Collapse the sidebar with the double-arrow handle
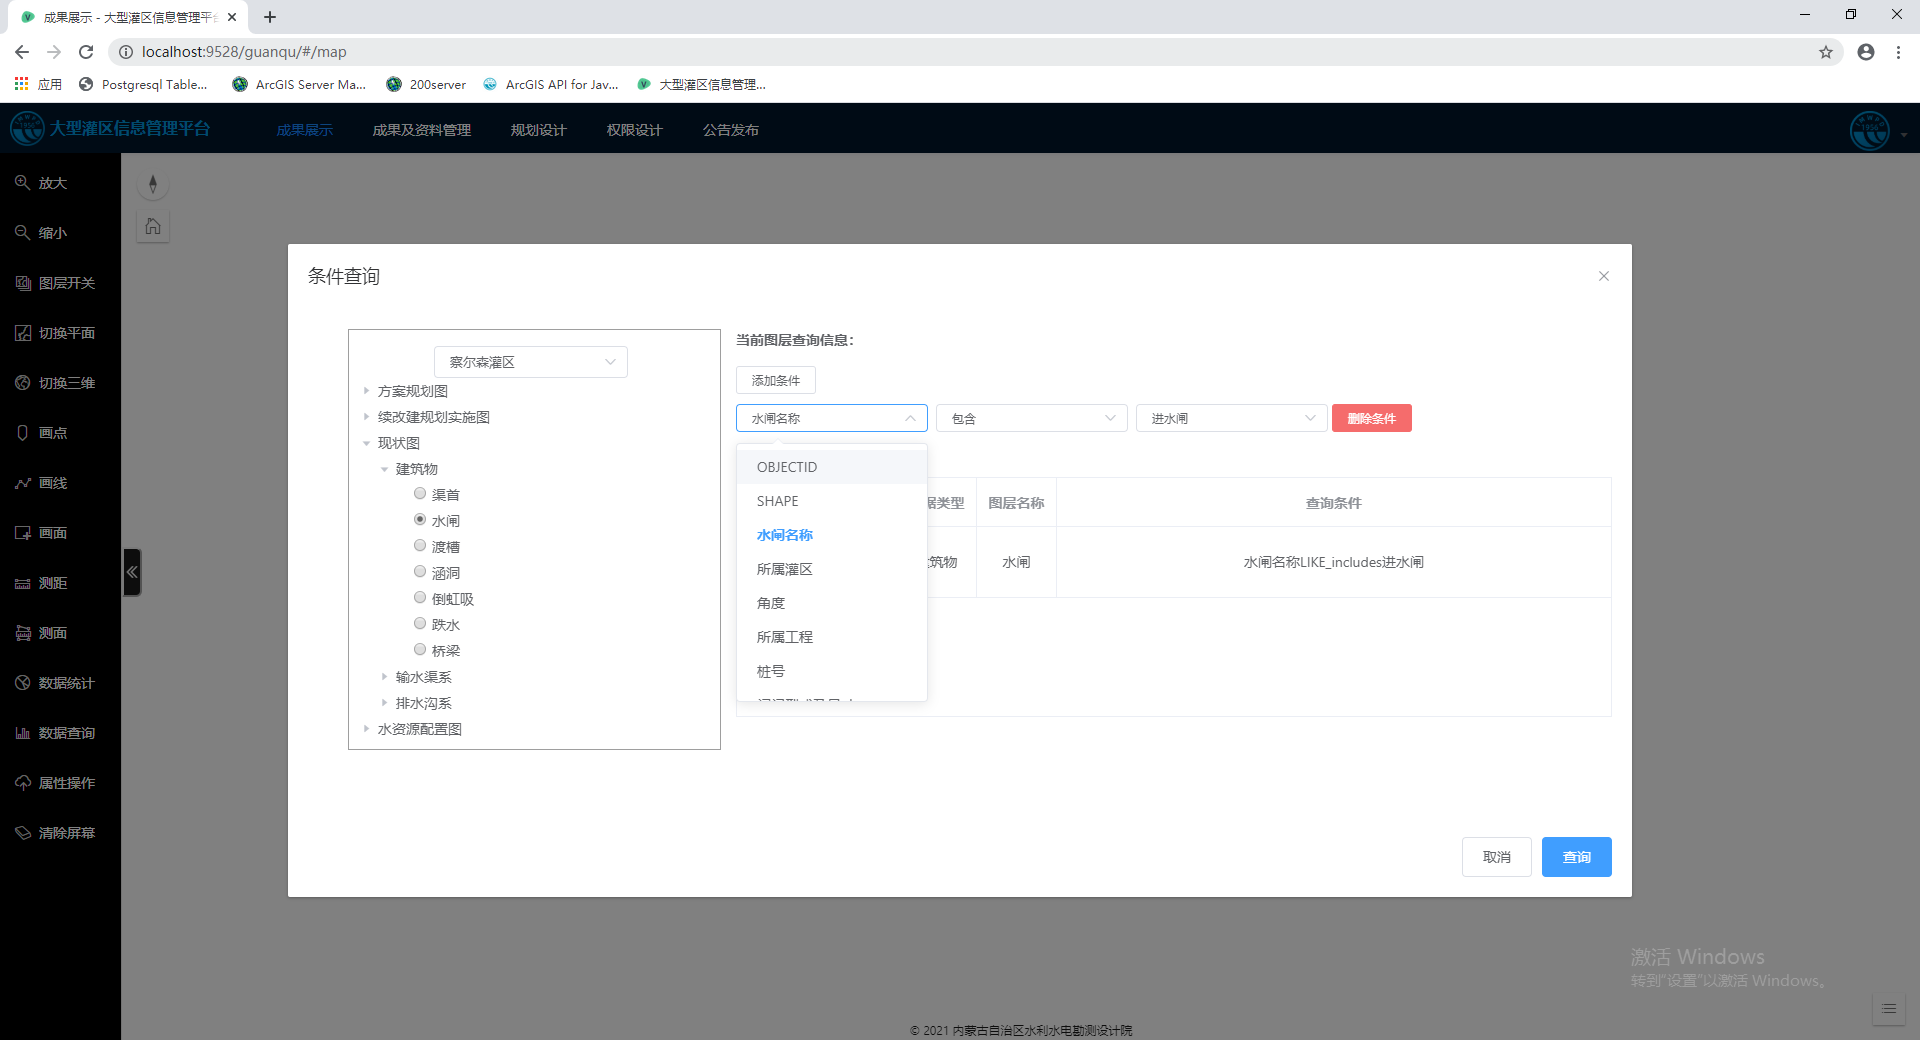The height and width of the screenshot is (1040, 1920). pos(132,572)
